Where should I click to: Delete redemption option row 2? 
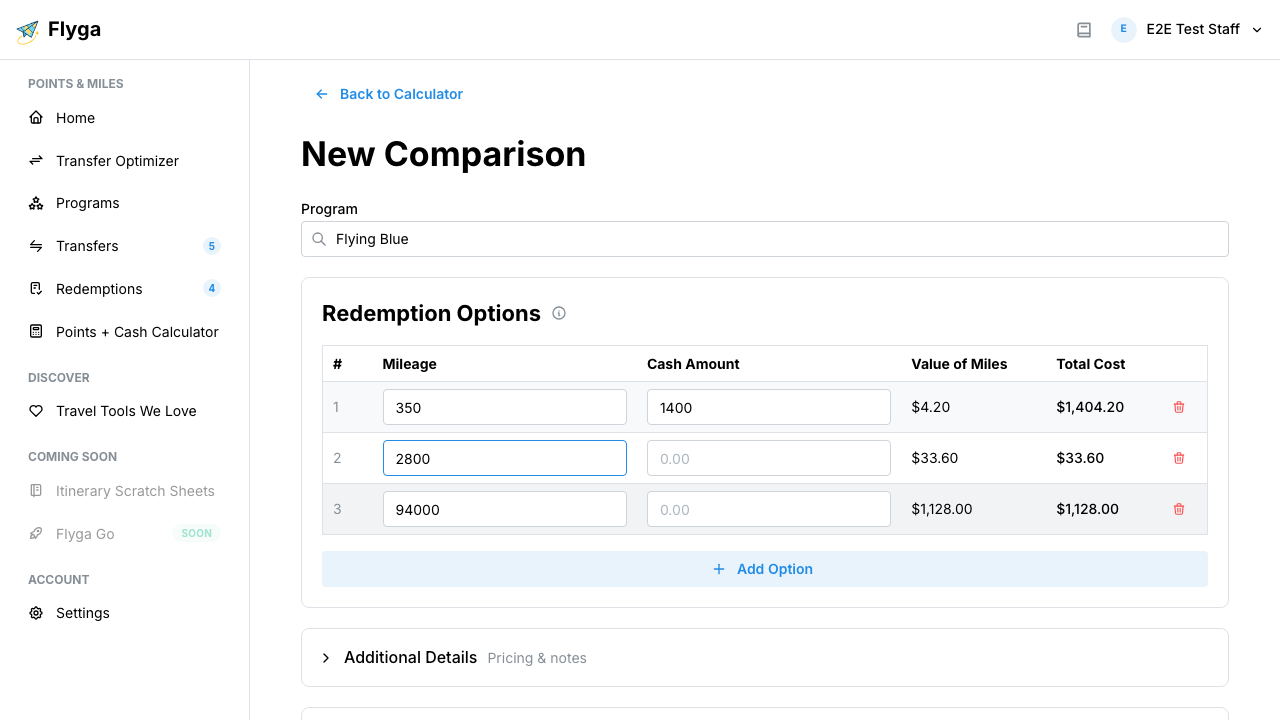[1179, 458]
